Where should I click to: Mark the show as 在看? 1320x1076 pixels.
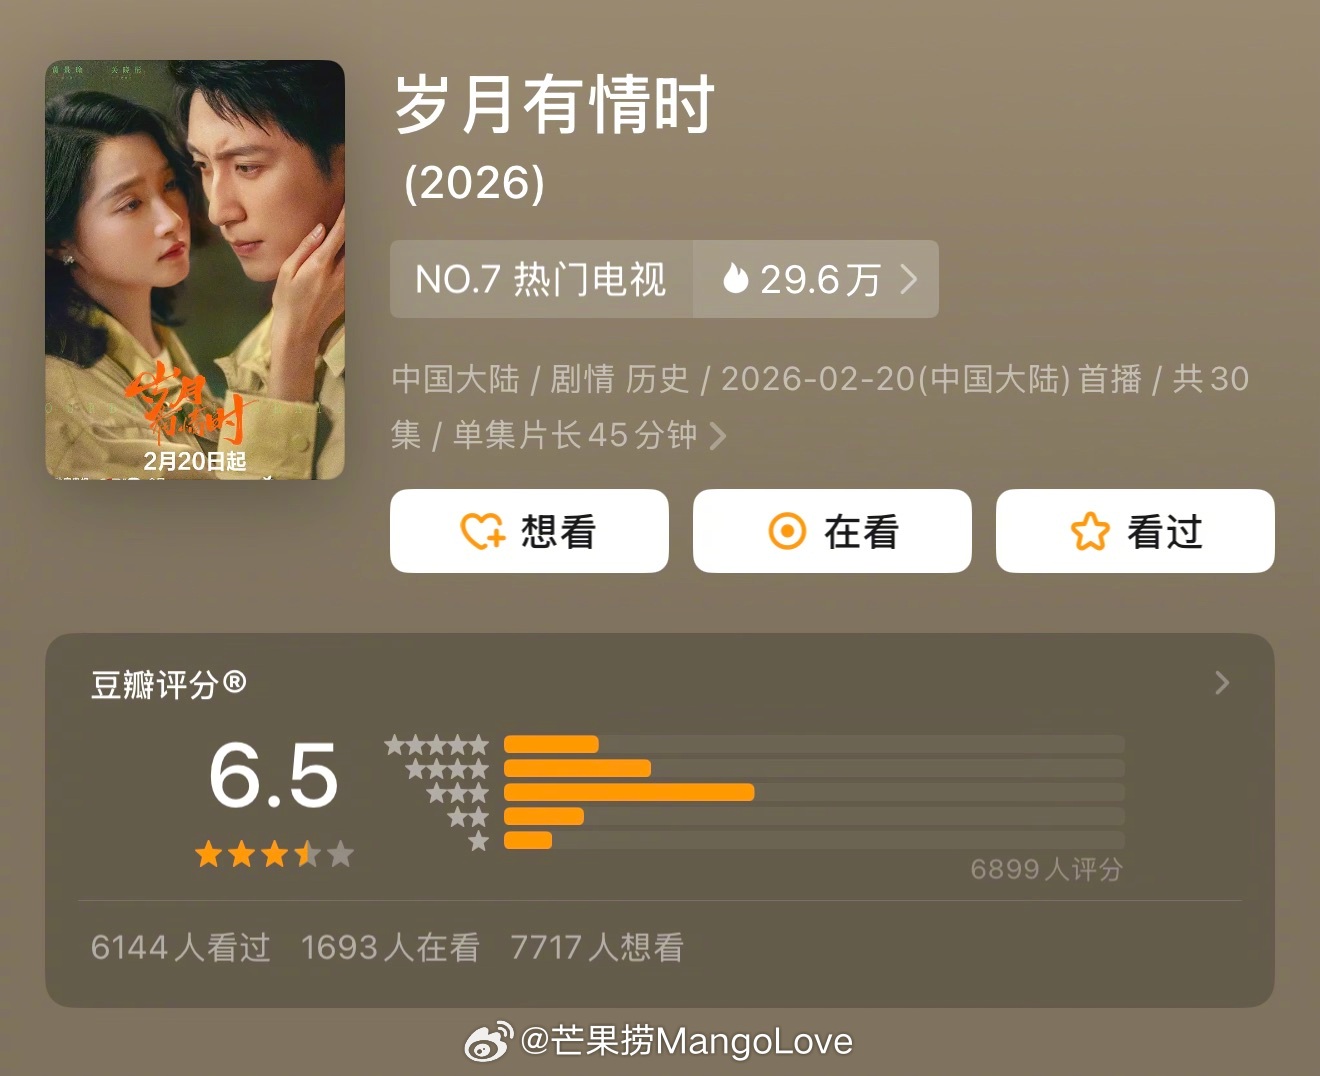832,531
